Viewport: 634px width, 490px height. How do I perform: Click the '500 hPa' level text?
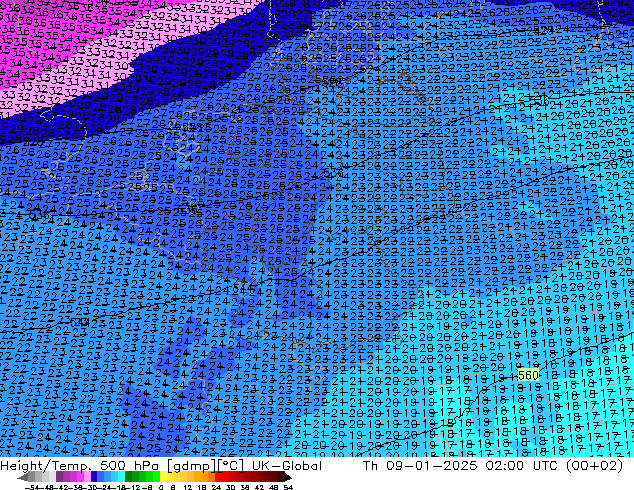point(127,466)
